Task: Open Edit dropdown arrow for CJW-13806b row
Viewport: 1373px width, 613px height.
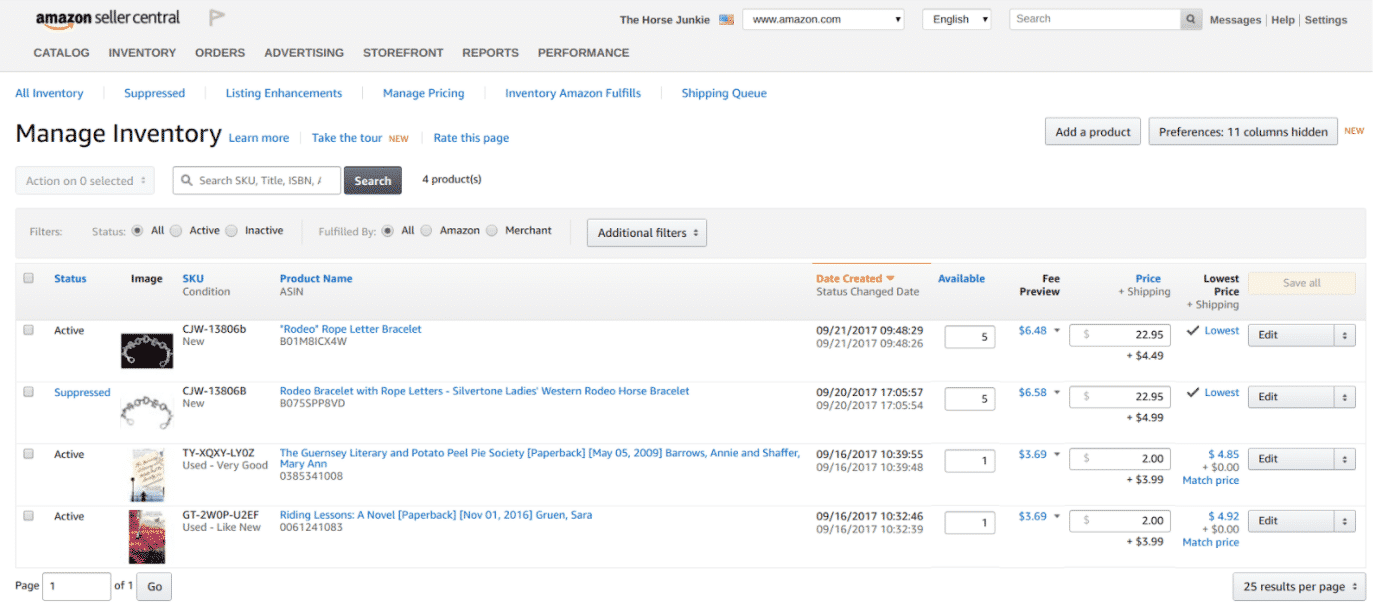Action: click(x=1345, y=335)
